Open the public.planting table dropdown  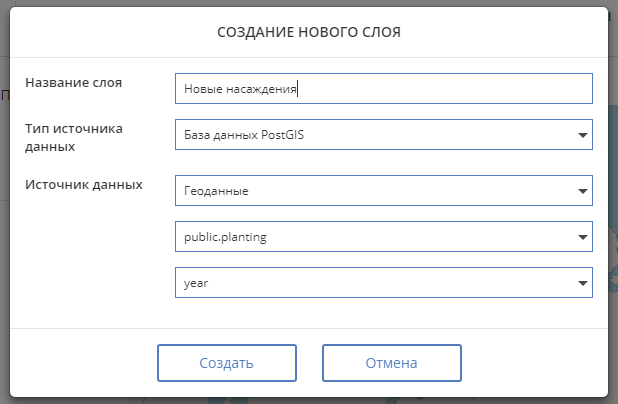click(383, 237)
